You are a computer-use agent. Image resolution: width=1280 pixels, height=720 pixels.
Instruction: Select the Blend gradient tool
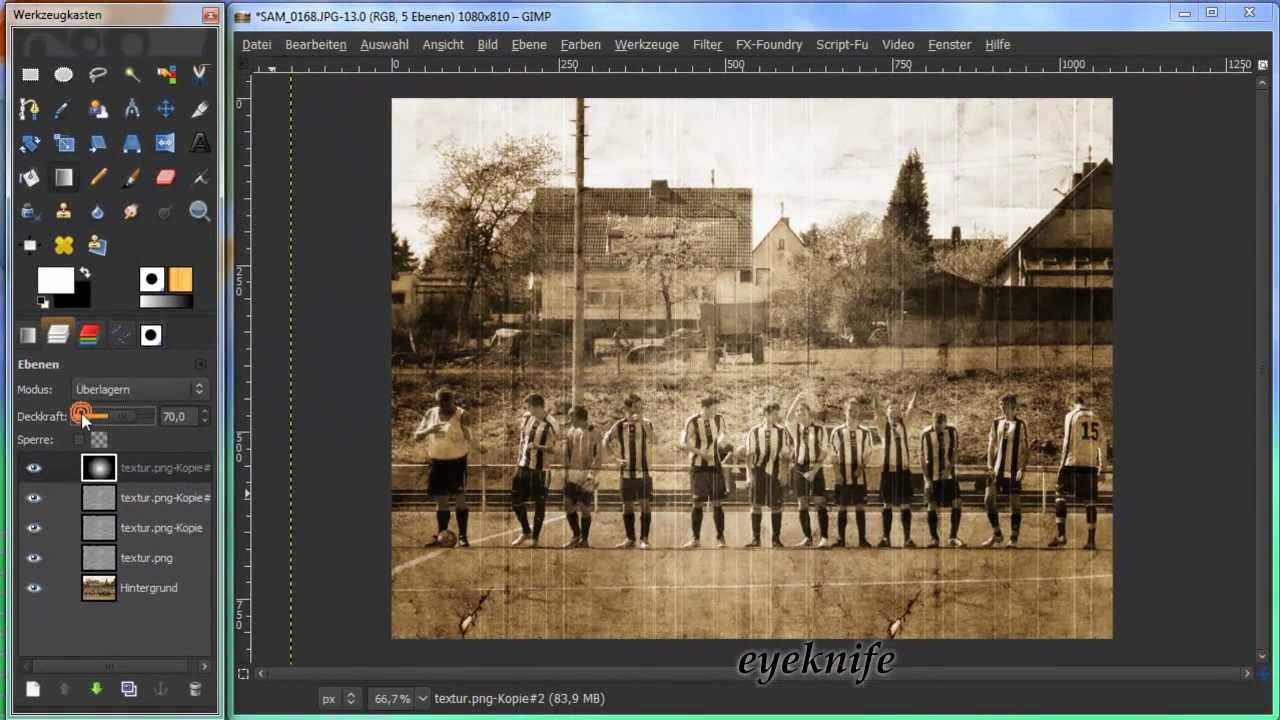click(64, 177)
